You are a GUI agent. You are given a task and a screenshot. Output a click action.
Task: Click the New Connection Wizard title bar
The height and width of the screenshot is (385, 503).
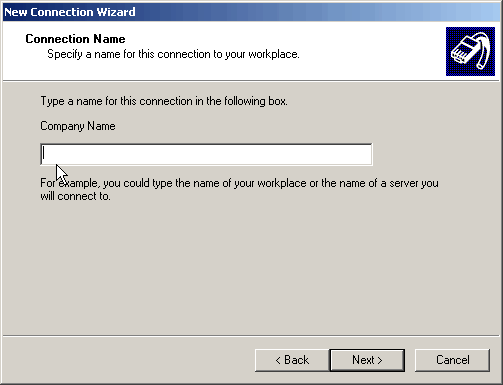(251, 12)
